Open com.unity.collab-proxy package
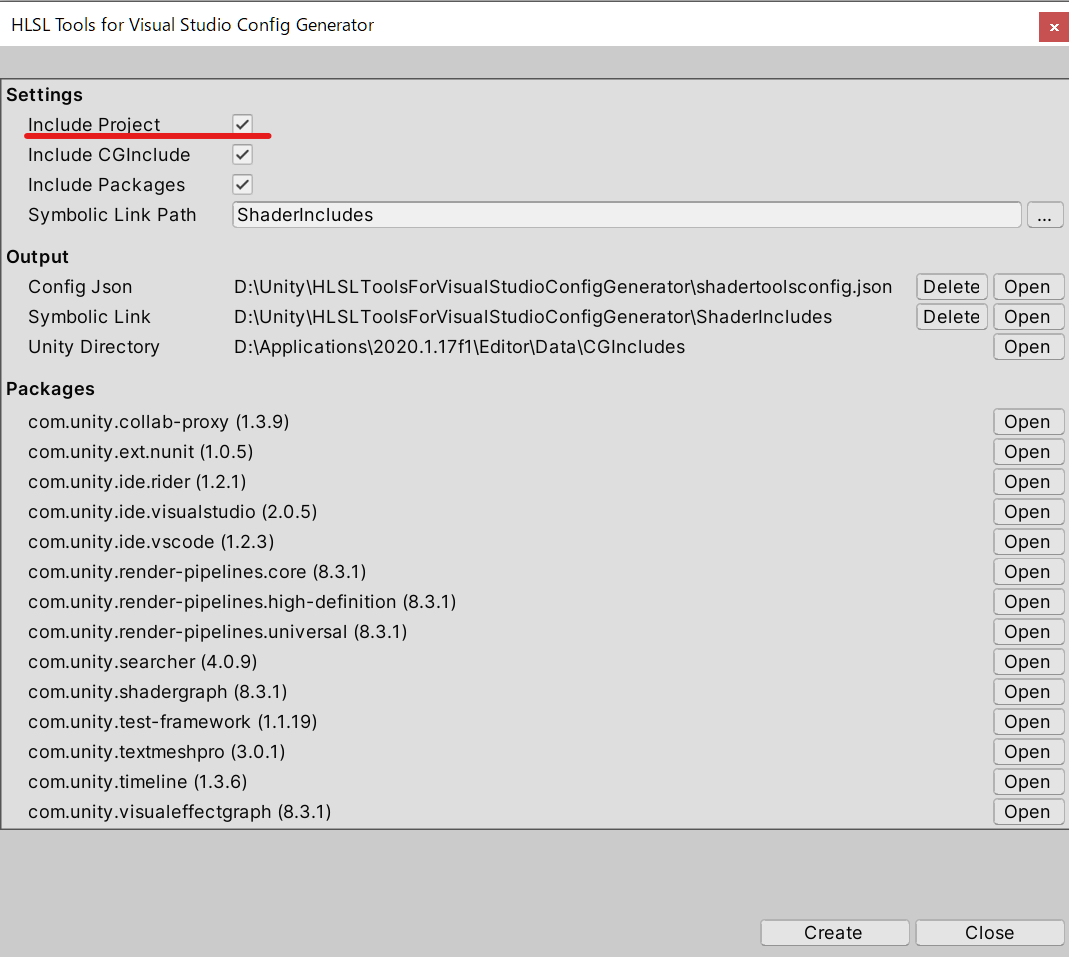 click(1027, 422)
